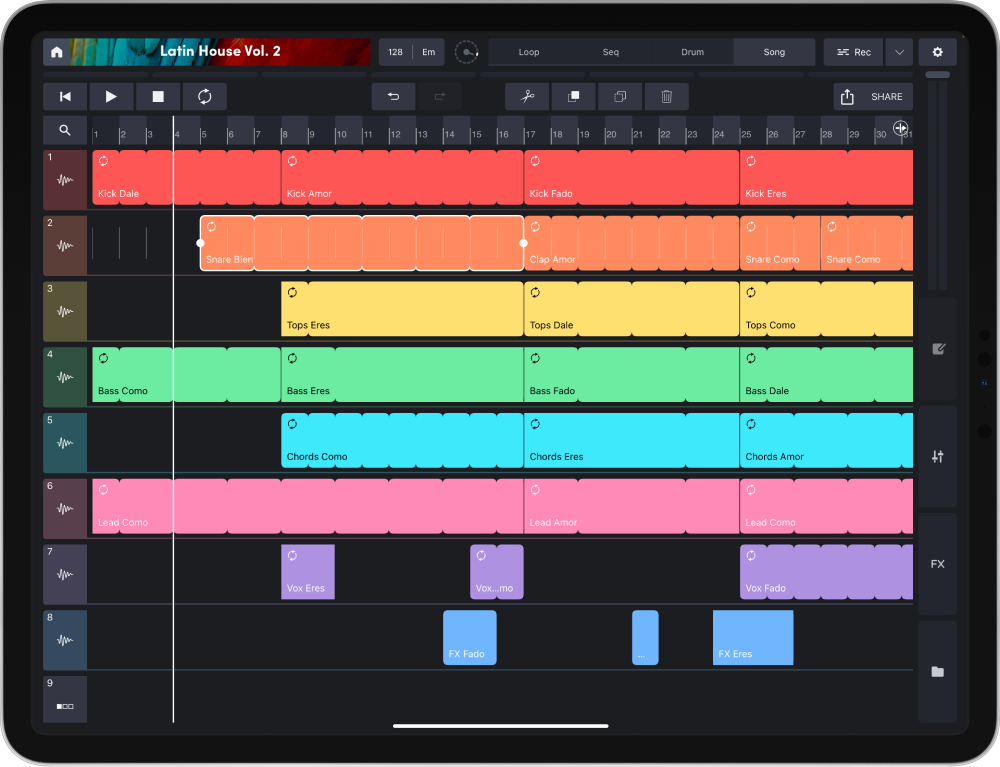Viewport: 1000px width, 767px height.
Task: Open the file browser folder icon
Action: pyautogui.click(x=937, y=672)
